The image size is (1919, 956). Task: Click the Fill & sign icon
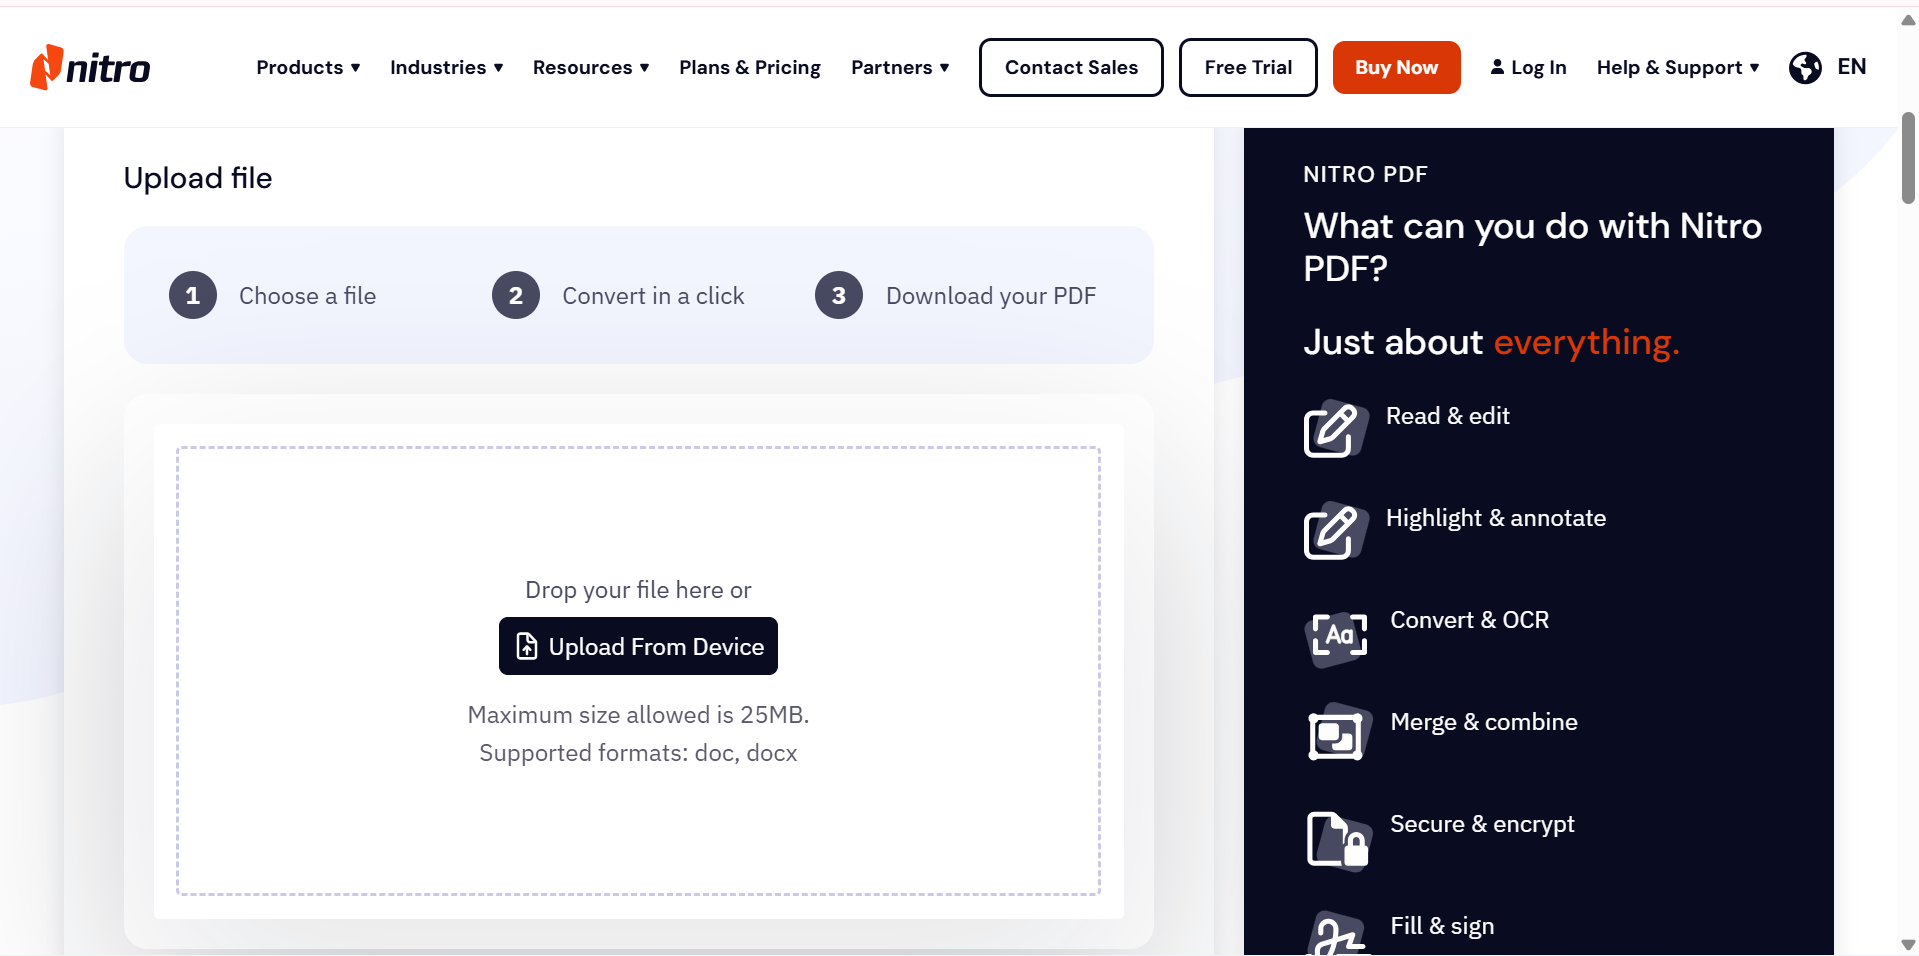pyautogui.click(x=1338, y=934)
